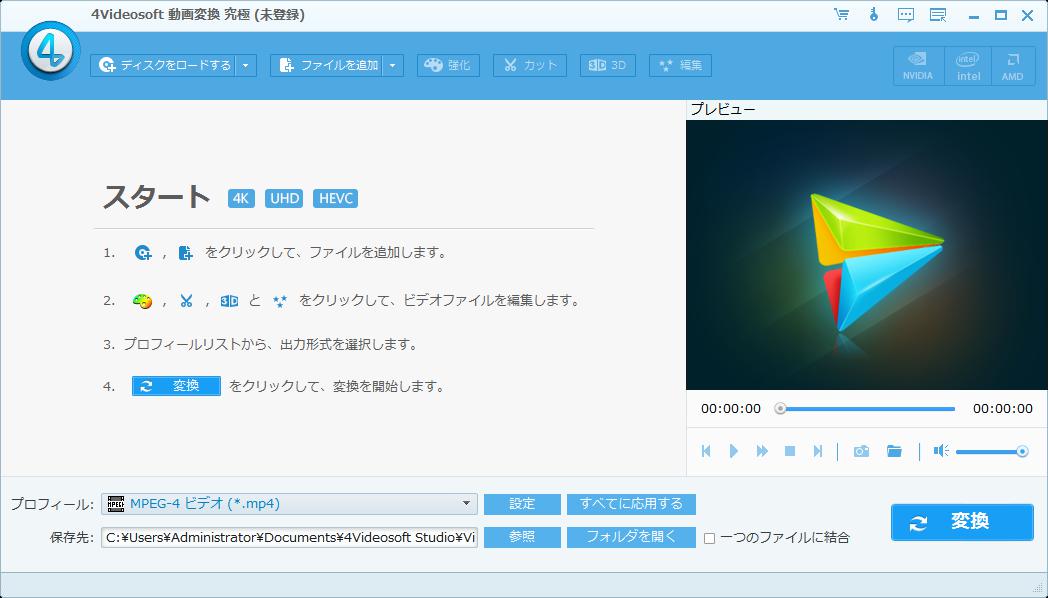1048x598 pixels.
Task: Click the HEVC badge
Action: pyautogui.click(x=336, y=198)
